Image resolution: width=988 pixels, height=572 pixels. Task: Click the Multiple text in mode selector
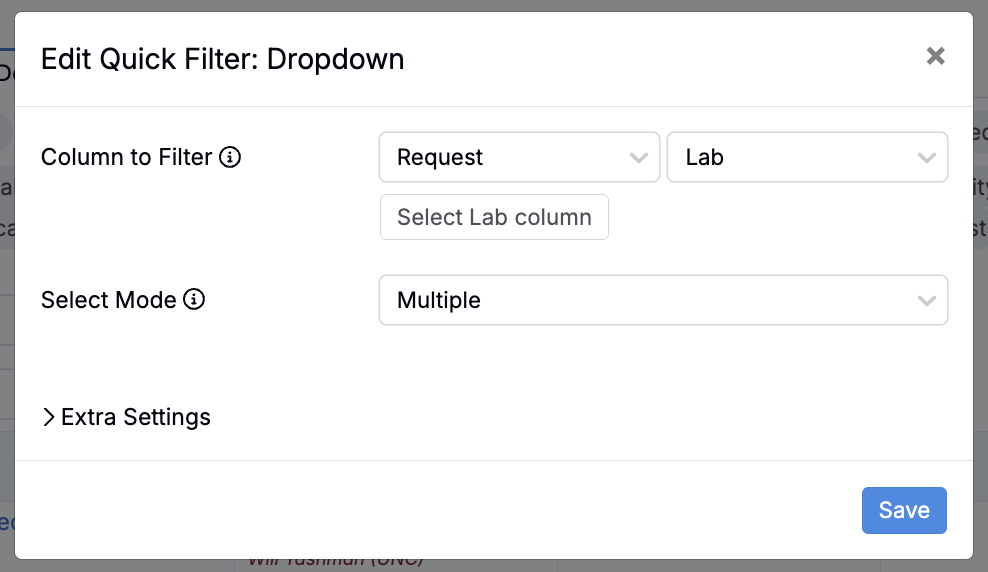click(x=439, y=301)
